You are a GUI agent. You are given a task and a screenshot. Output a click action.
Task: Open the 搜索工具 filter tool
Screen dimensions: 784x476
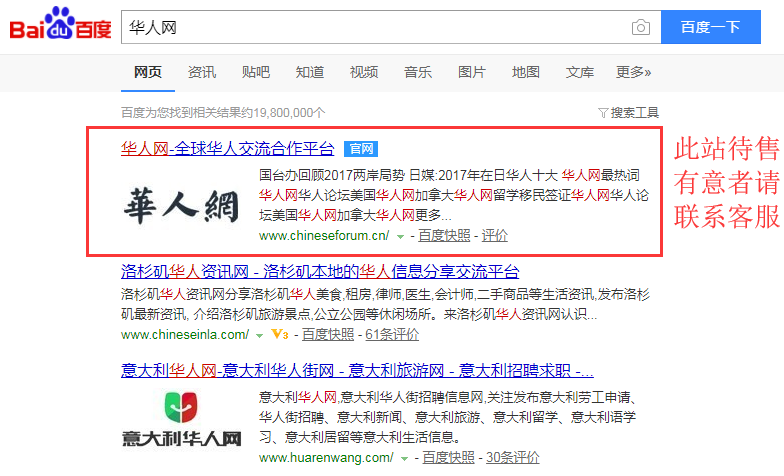628,112
